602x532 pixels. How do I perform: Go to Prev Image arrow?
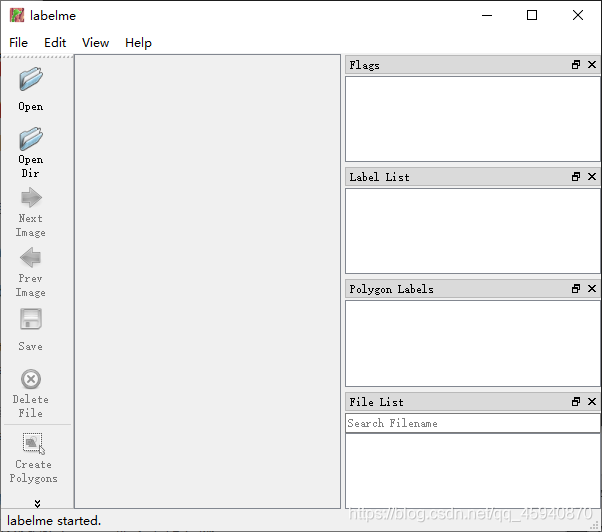(31, 258)
